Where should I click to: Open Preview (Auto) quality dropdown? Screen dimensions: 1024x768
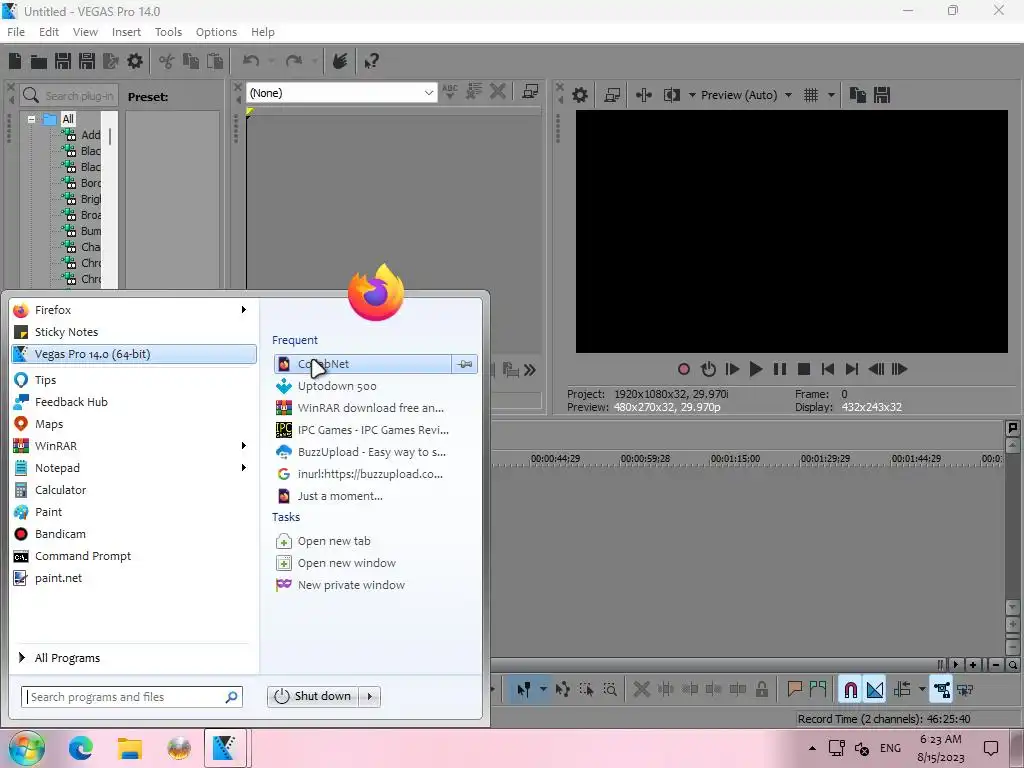pos(746,95)
